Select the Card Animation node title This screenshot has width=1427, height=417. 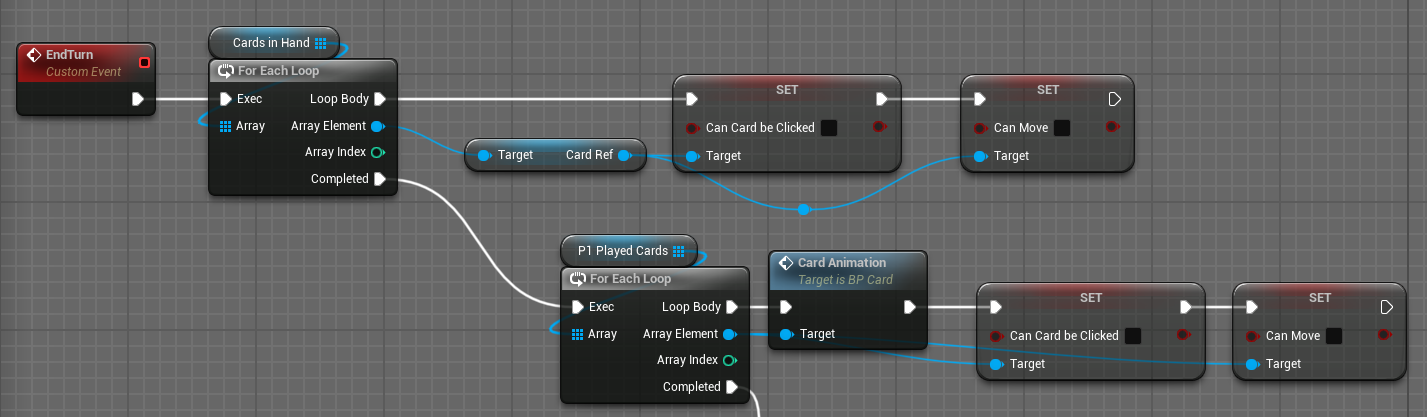point(842,263)
